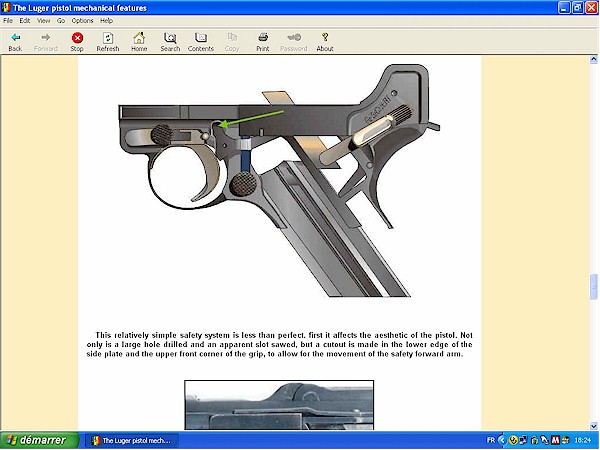Expand hidden tray icons with the chevron

(x=502, y=440)
